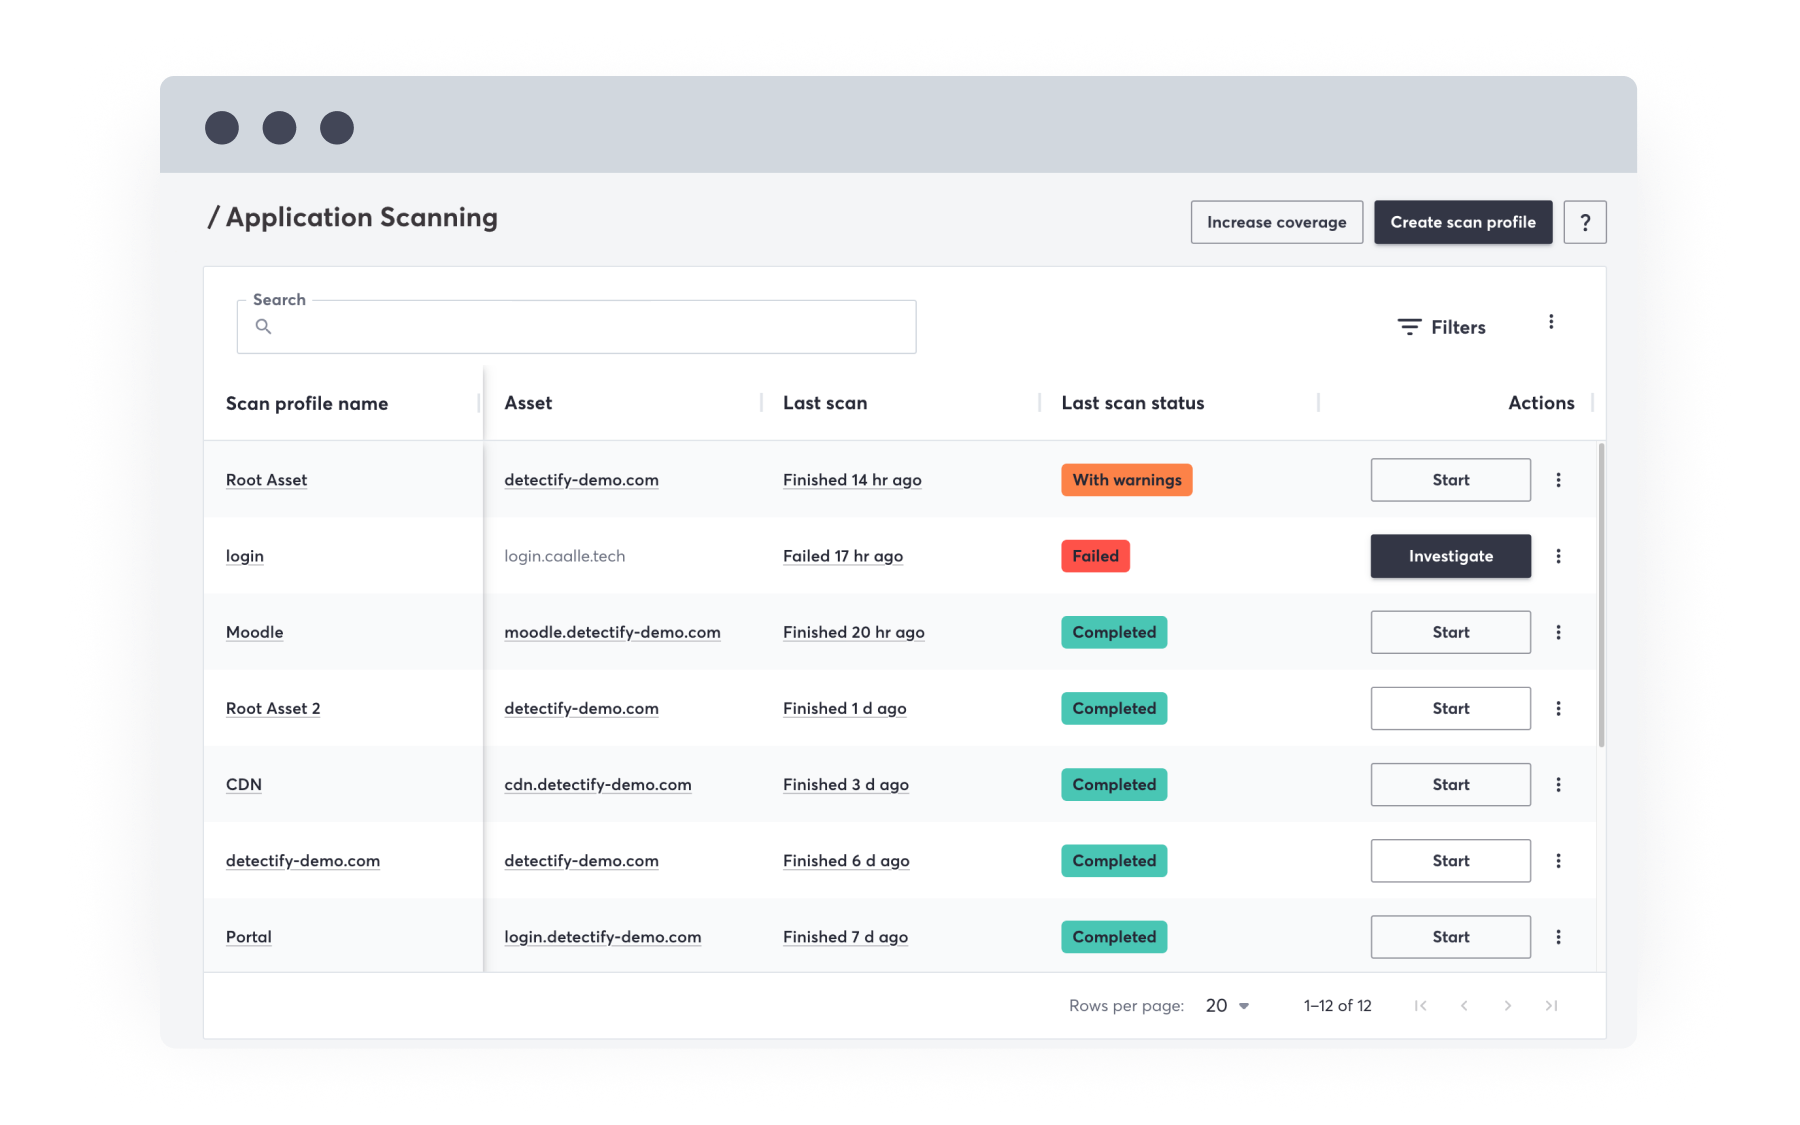Go to previous page of results
This screenshot has height=1125, width=1800.
coord(1464,1006)
